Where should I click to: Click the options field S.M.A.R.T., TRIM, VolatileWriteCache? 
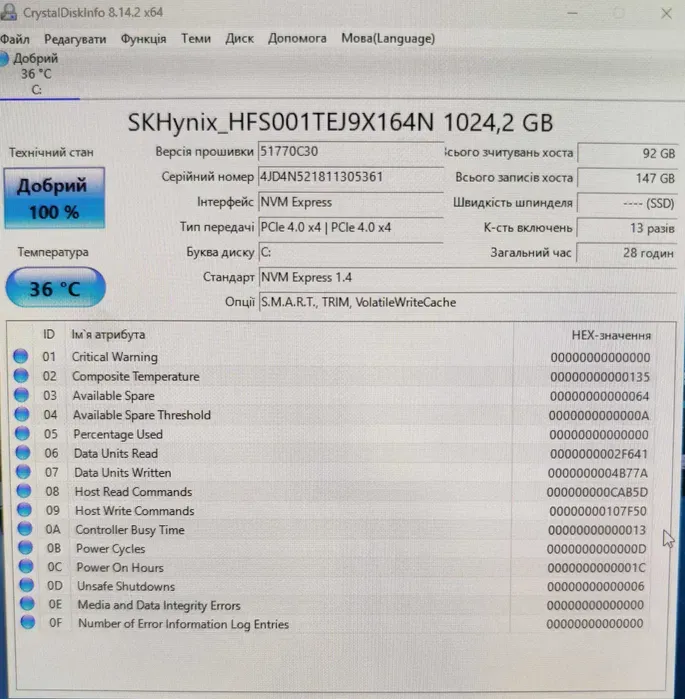(468, 302)
